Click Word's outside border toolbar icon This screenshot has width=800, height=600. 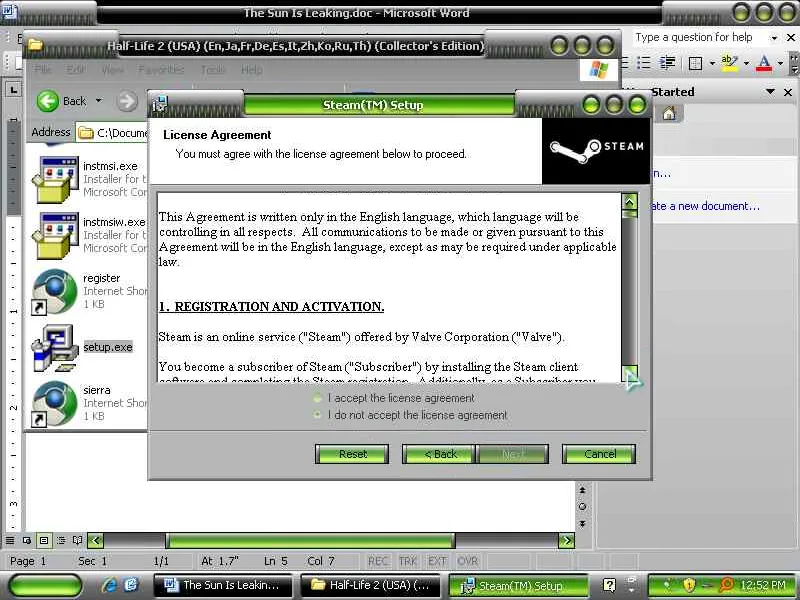click(x=695, y=63)
